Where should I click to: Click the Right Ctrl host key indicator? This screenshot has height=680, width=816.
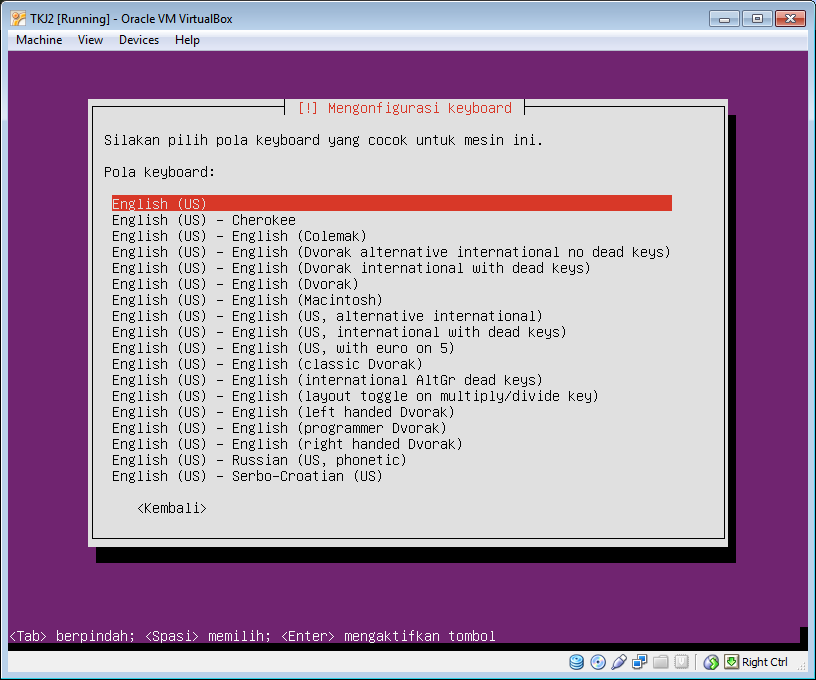[766, 662]
